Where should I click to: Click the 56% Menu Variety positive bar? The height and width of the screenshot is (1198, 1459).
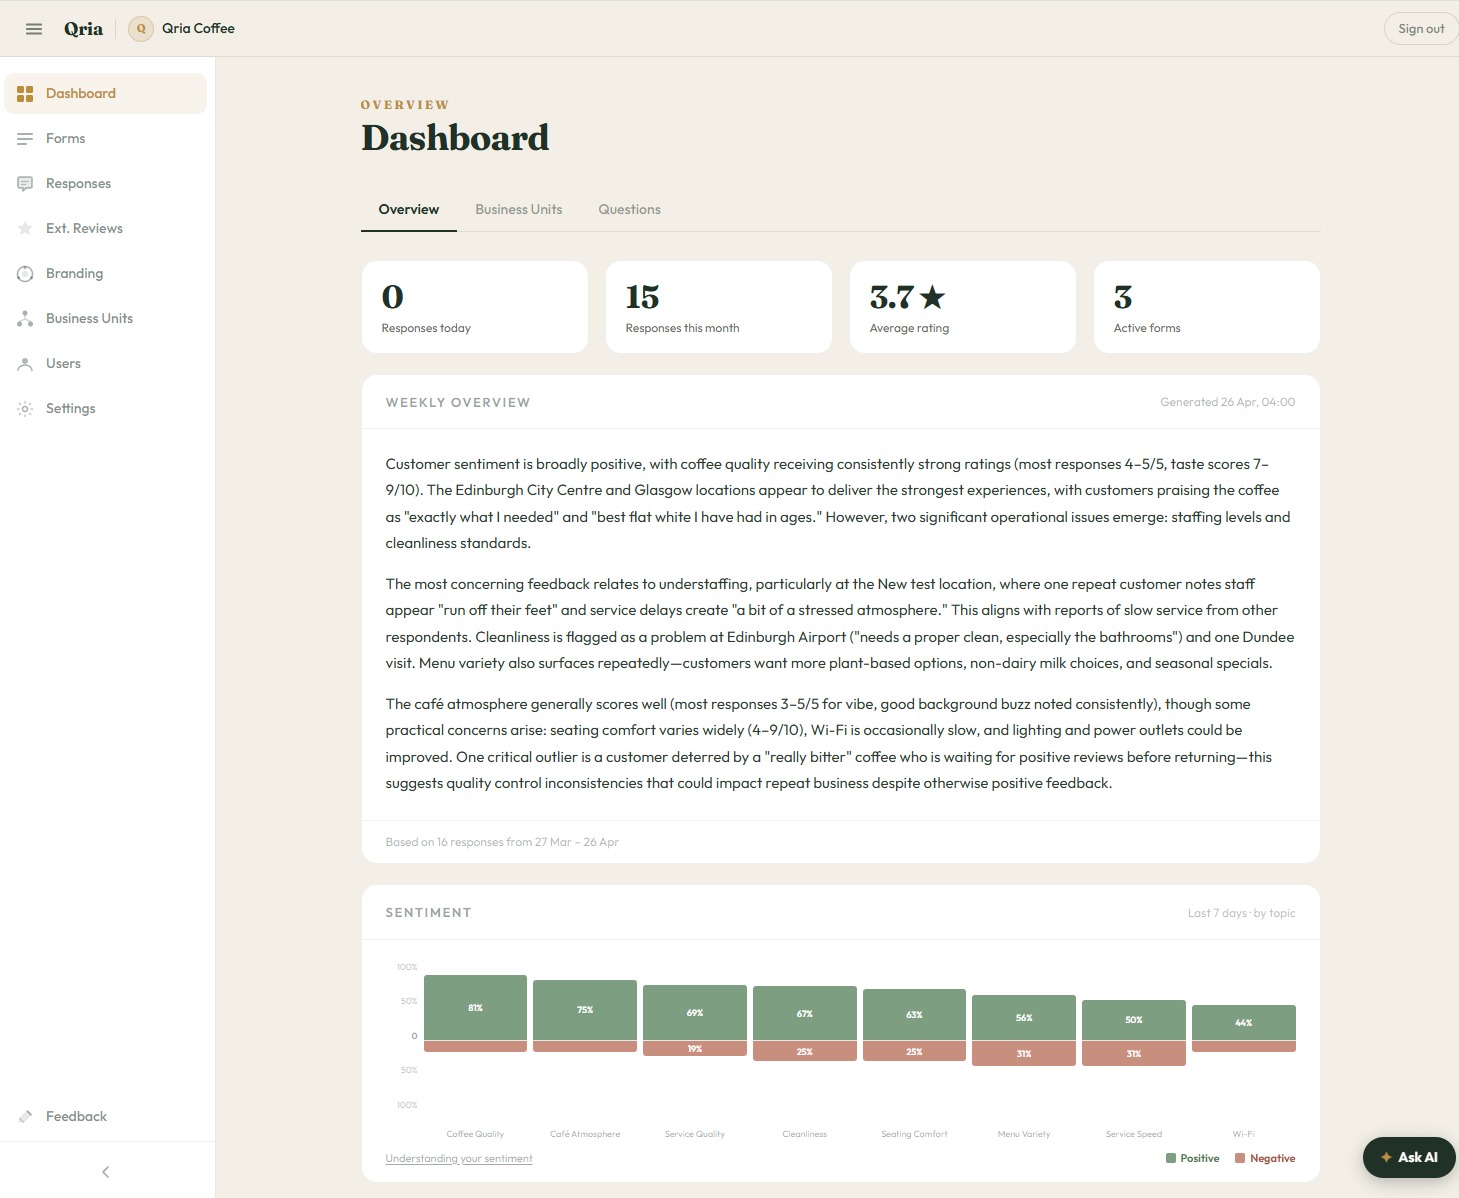click(1024, 1018)
